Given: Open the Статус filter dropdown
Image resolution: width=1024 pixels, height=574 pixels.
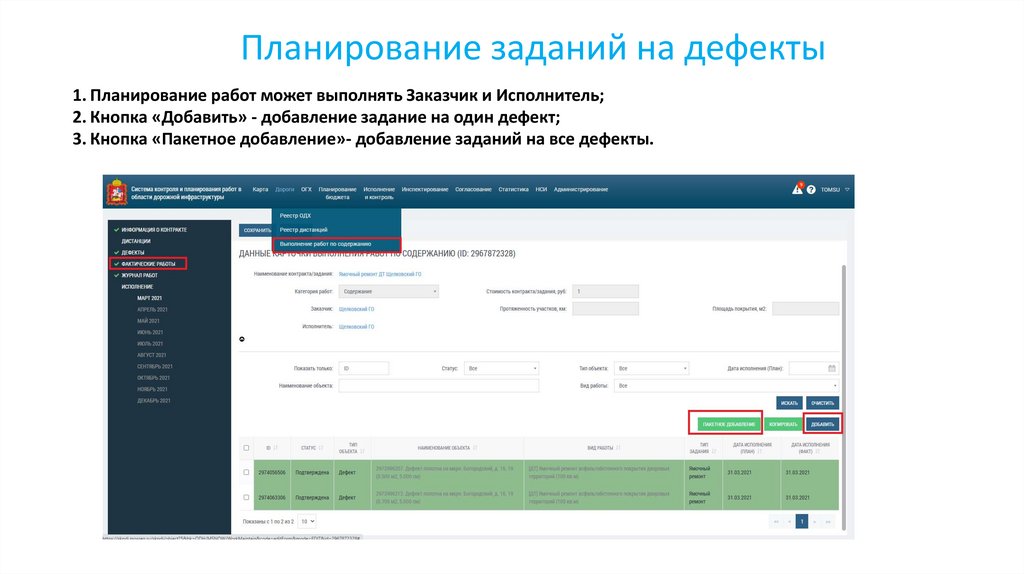Looking at the screenshot, I should pos(501,368).
